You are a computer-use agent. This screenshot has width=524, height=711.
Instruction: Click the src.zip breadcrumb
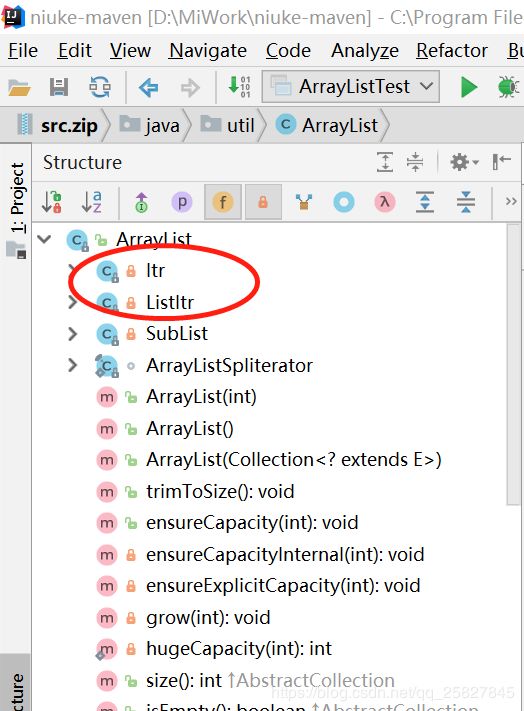coord(58,125)
